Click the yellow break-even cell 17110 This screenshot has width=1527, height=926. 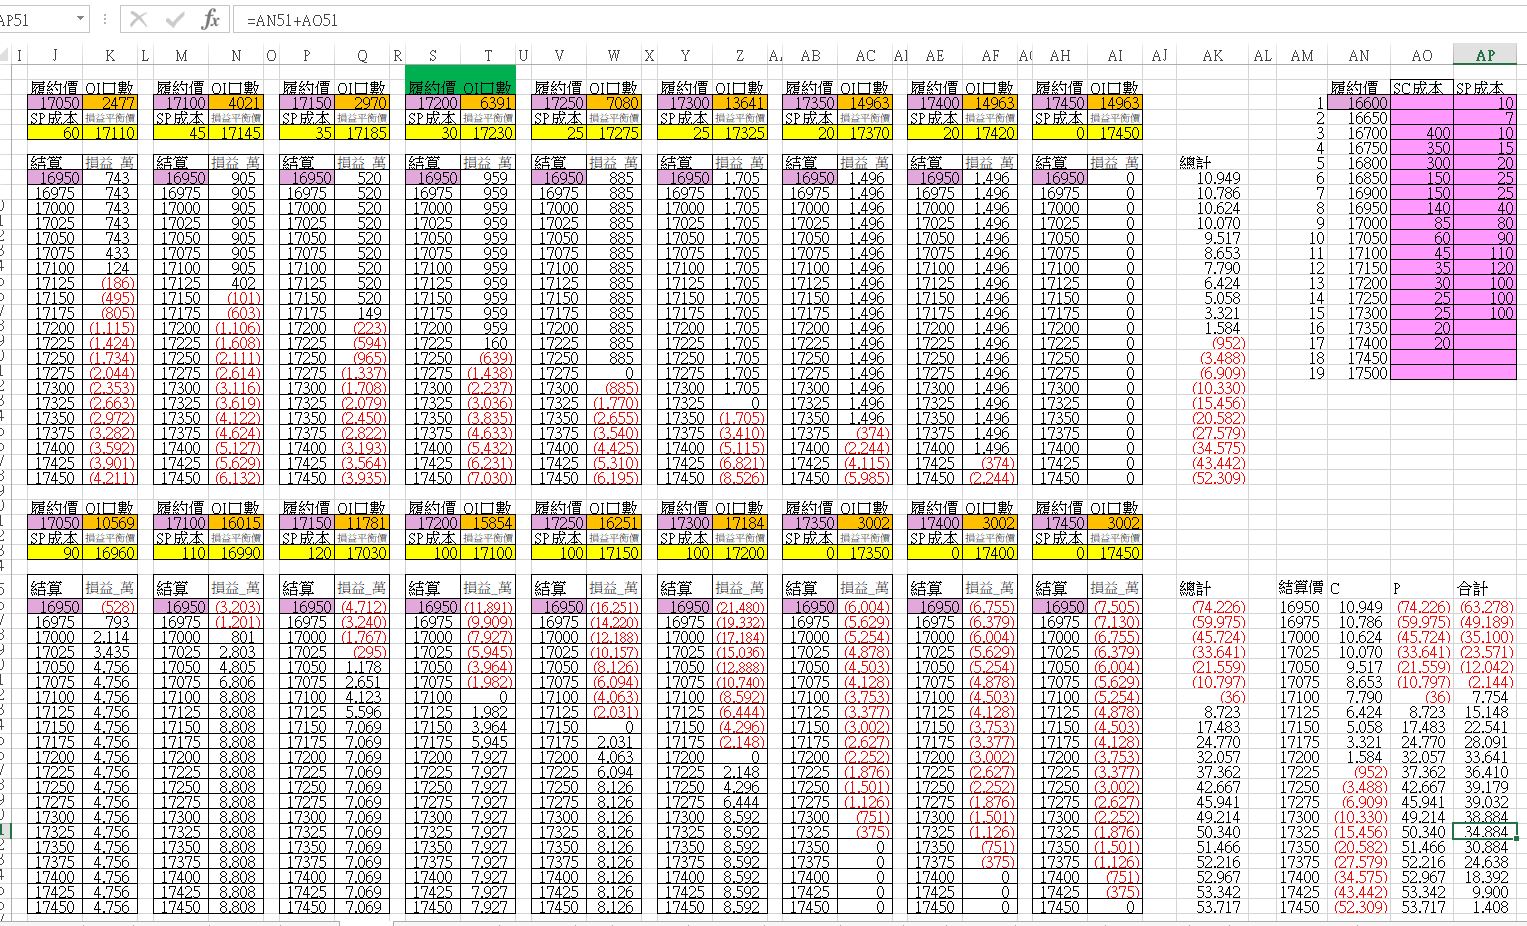point(111,133)
